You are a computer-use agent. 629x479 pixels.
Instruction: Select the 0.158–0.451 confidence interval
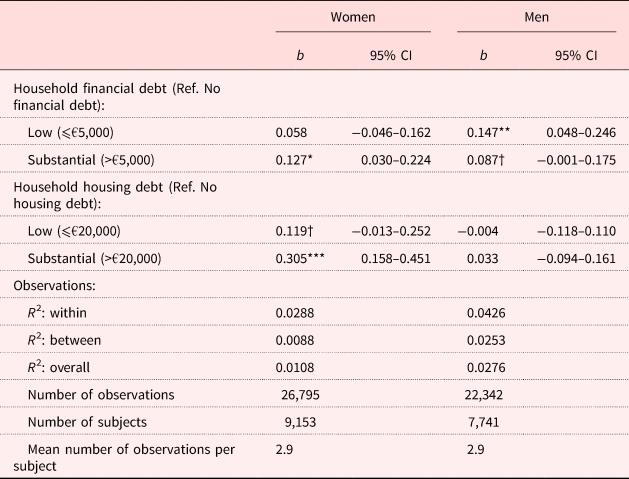[391, 259]
